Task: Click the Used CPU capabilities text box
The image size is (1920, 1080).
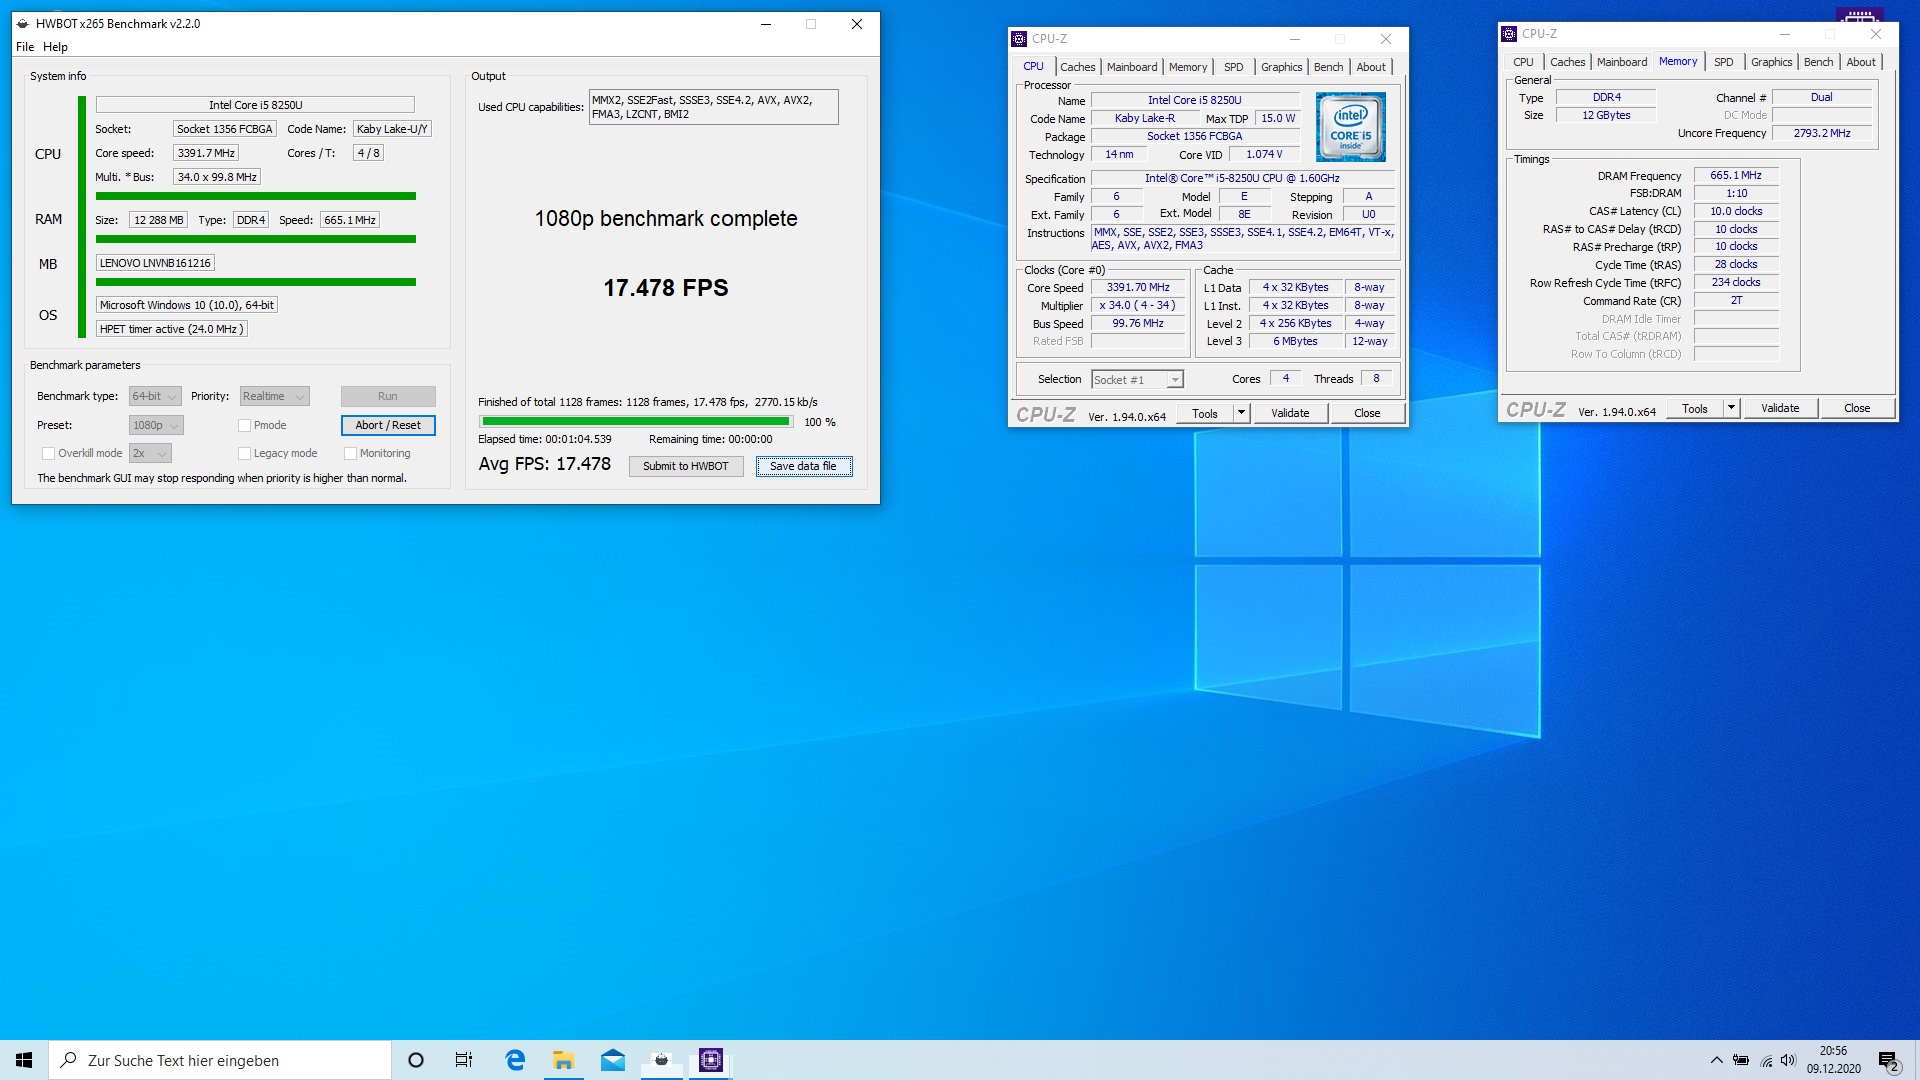Action: pyautogui.click(x=714, y=107)
